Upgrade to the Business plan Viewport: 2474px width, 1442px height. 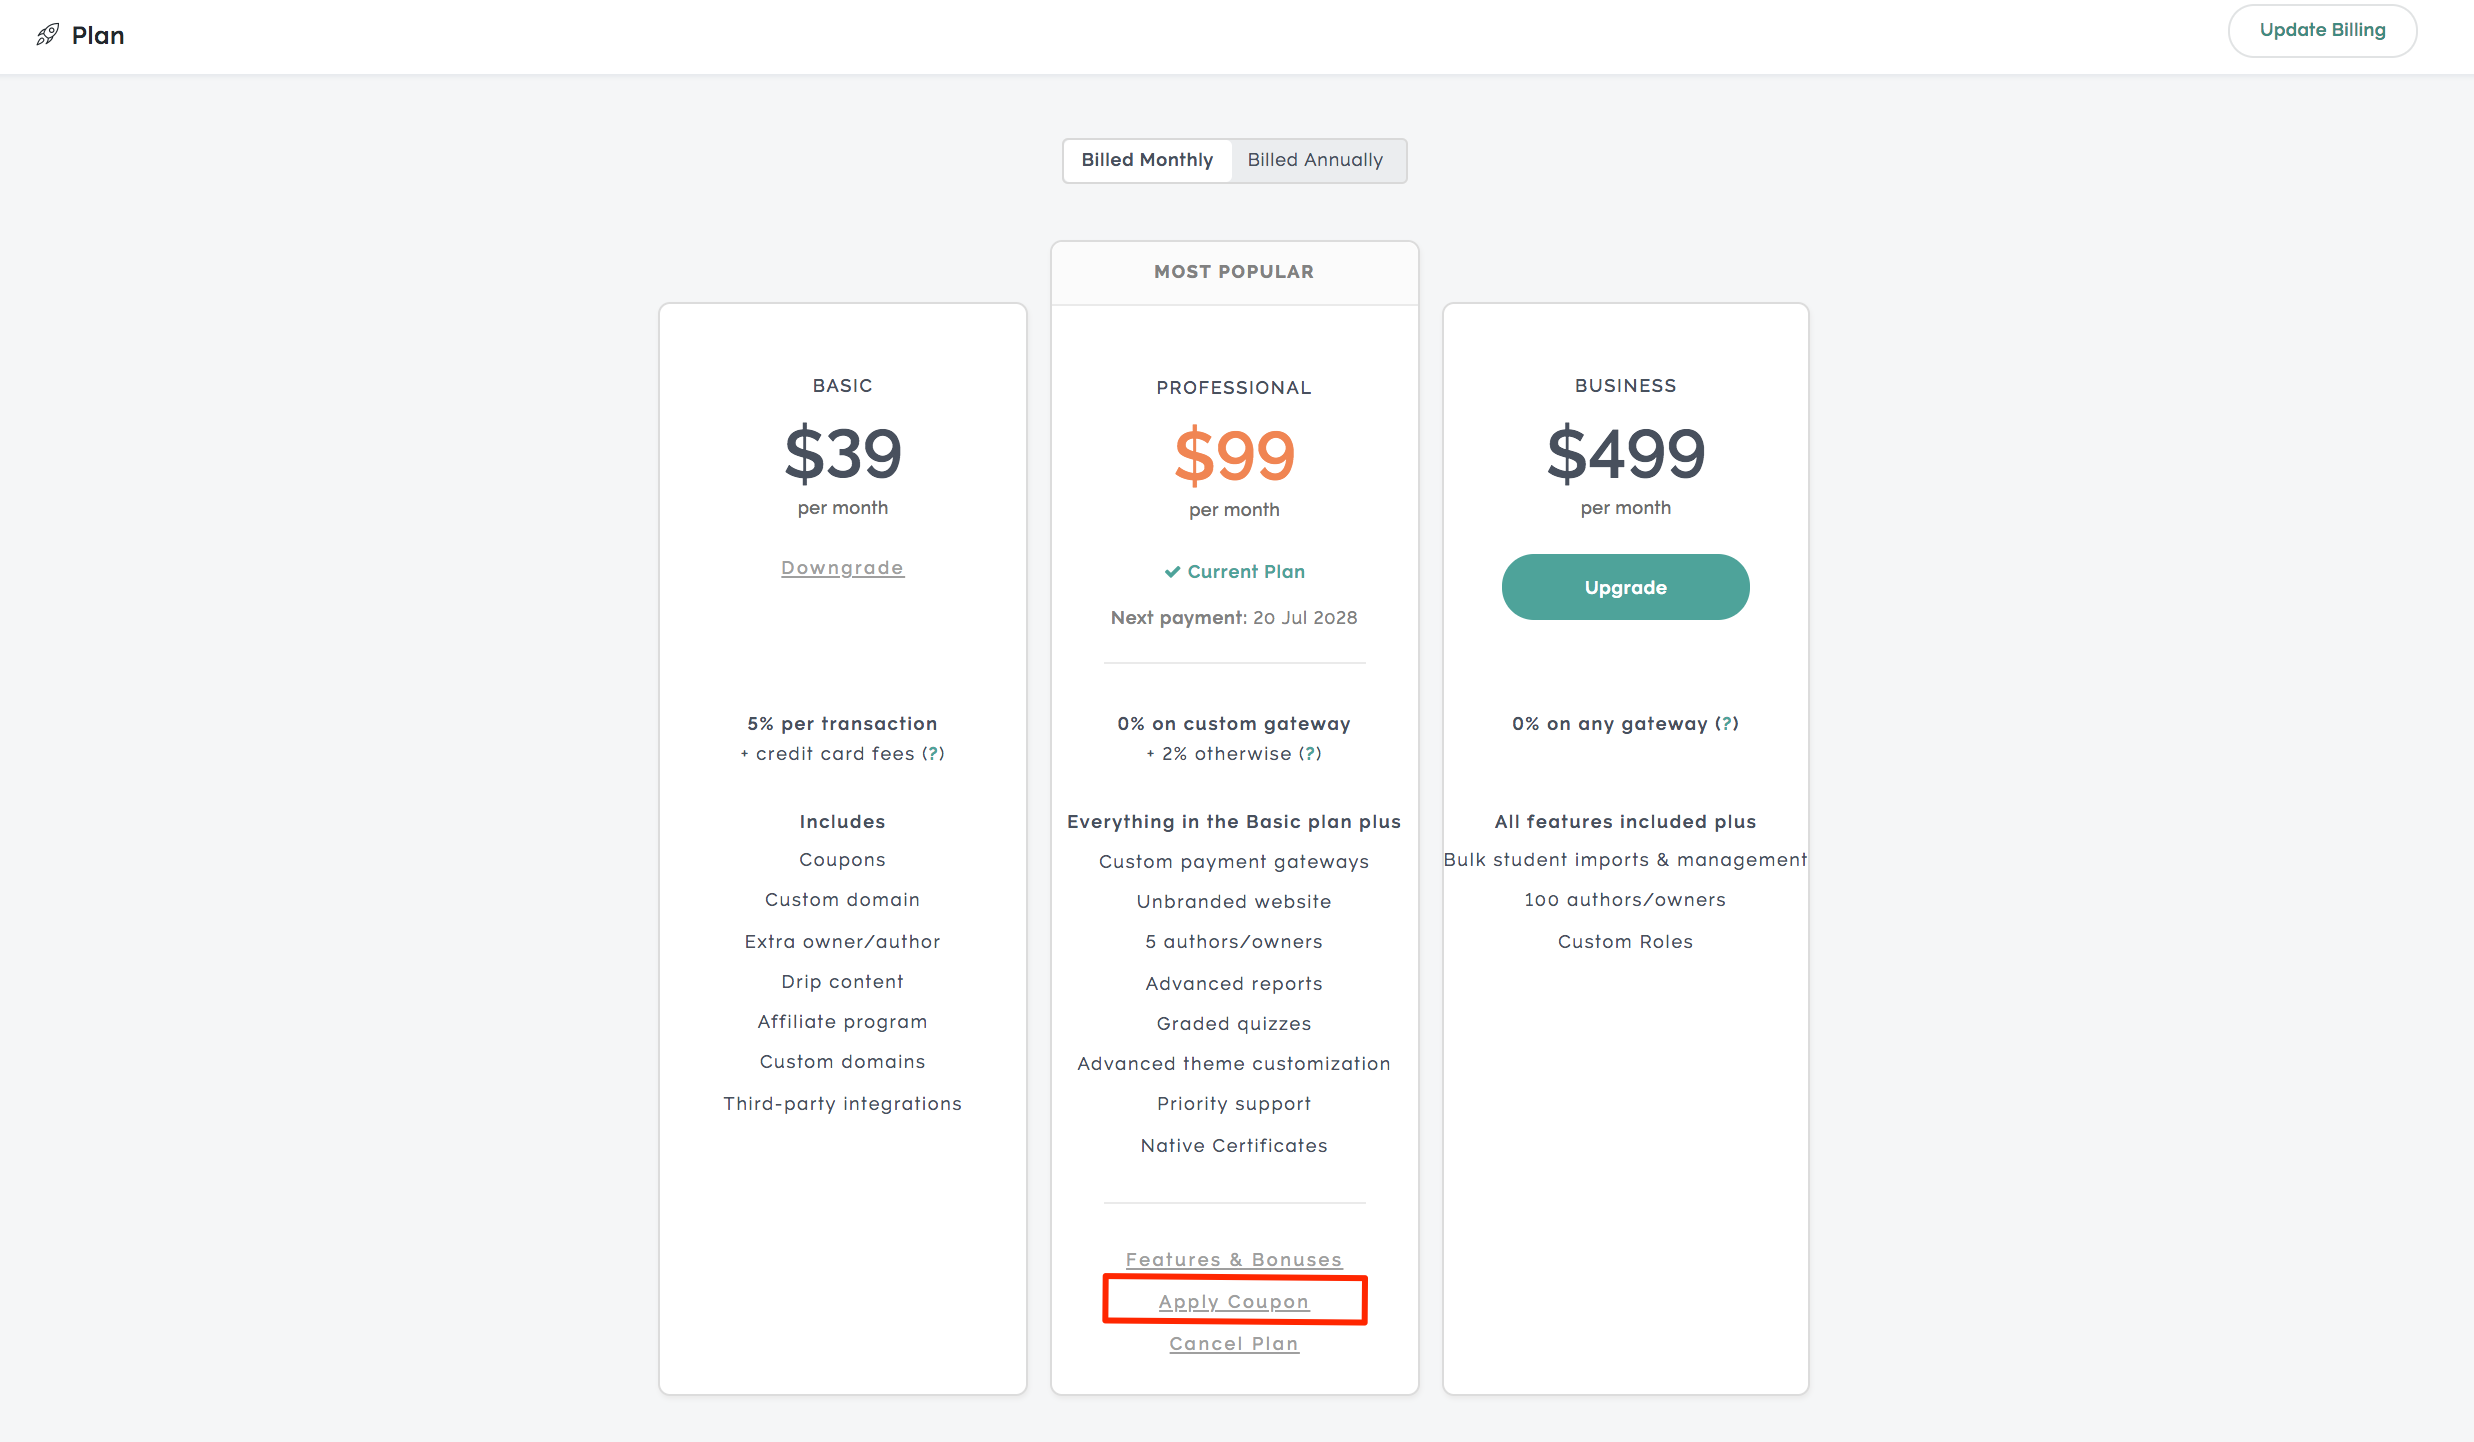[1625, 587]
